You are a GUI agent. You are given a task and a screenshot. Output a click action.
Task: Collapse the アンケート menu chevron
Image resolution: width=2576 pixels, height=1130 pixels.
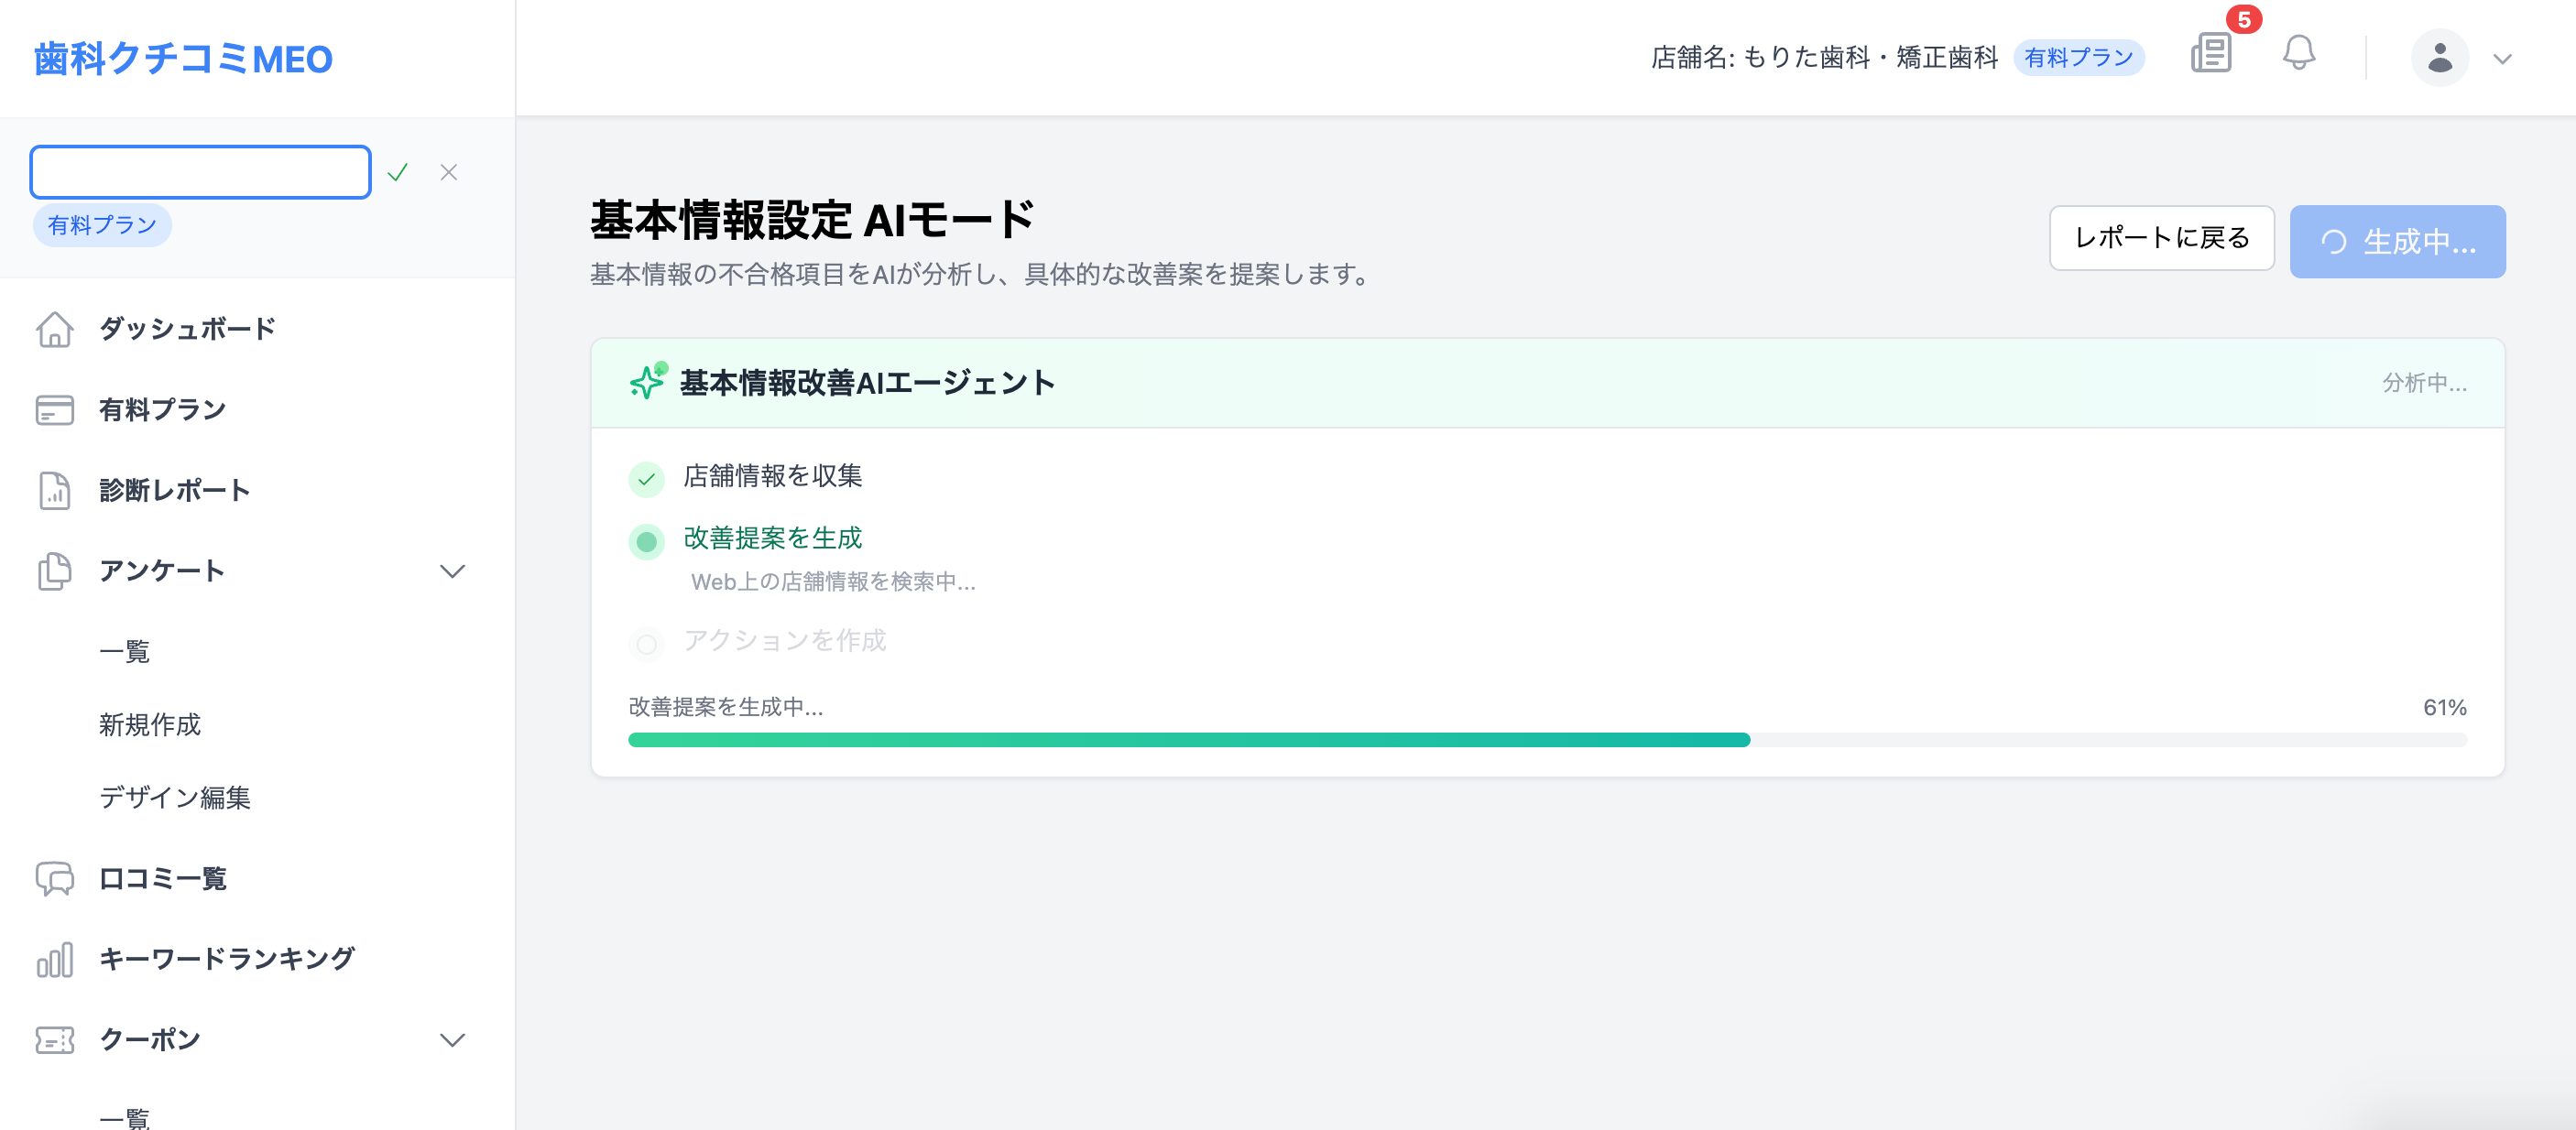pyautogui.click(x=453, y=571)
